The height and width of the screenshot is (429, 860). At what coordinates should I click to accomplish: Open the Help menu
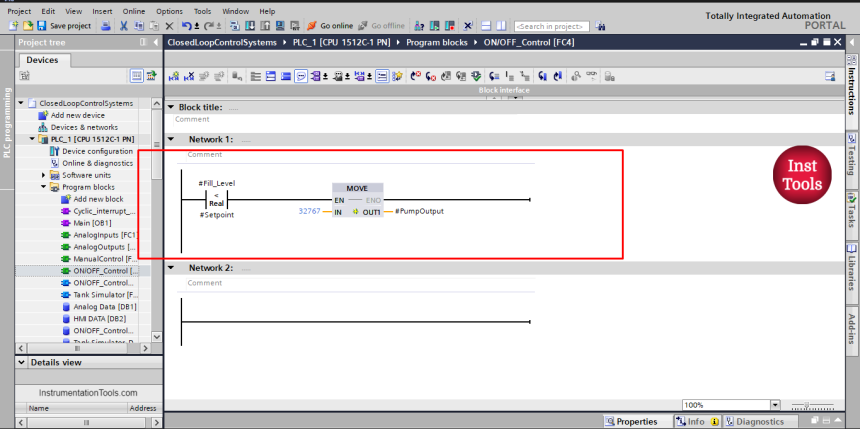(267, 11)
